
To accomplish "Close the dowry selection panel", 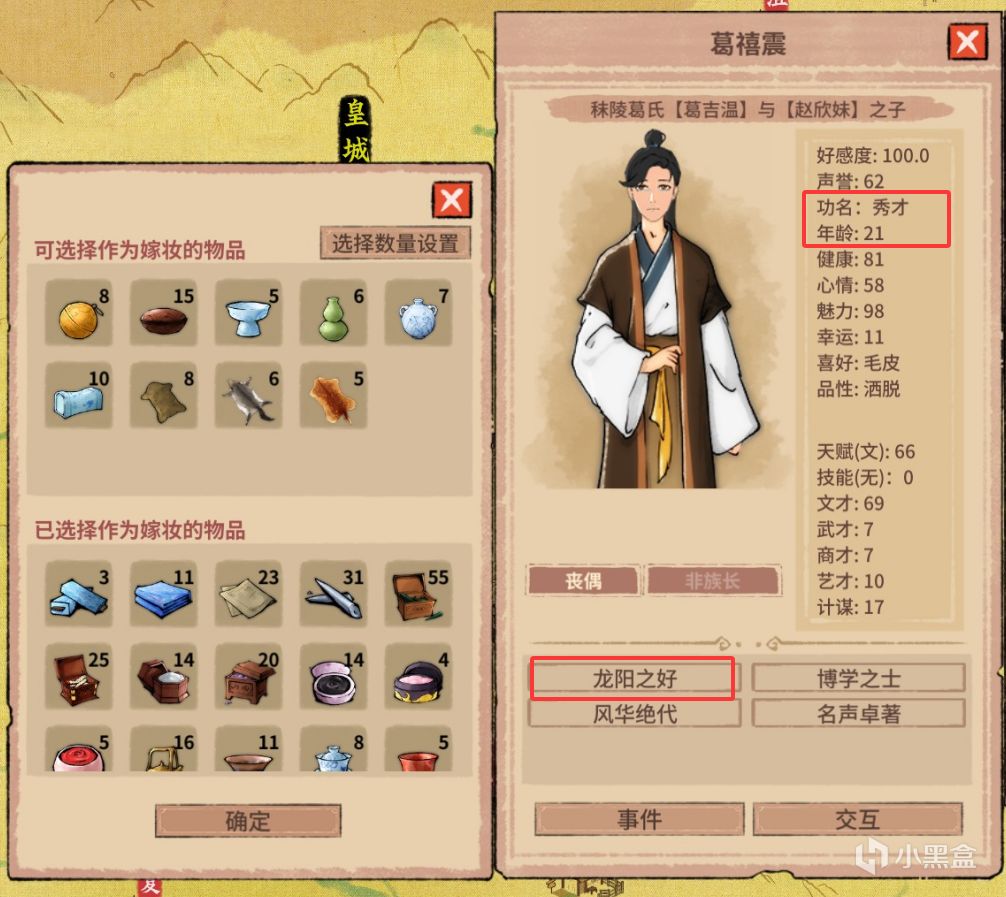I will 452,200.
